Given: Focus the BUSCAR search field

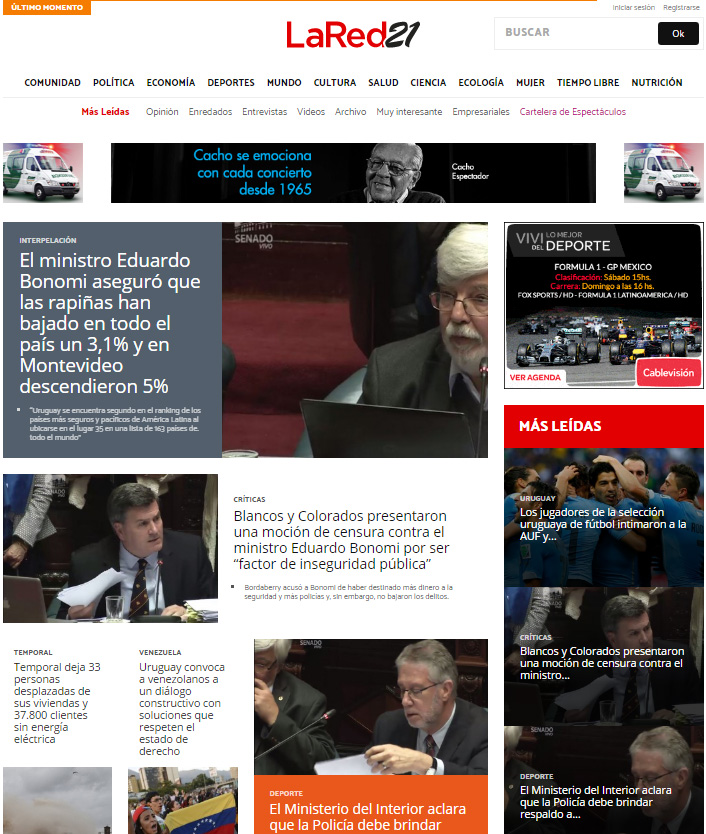Looking at the screenshot, I should 576,33.
